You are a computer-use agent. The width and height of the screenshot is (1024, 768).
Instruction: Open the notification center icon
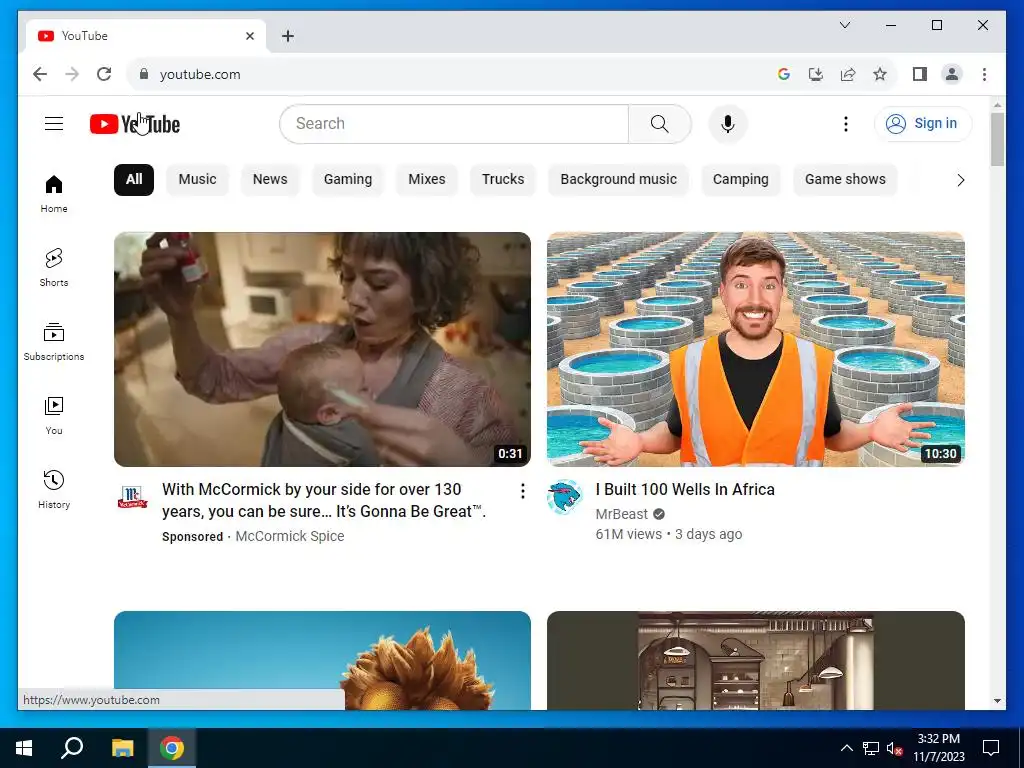pyautogui.click(x=991, y=748)
